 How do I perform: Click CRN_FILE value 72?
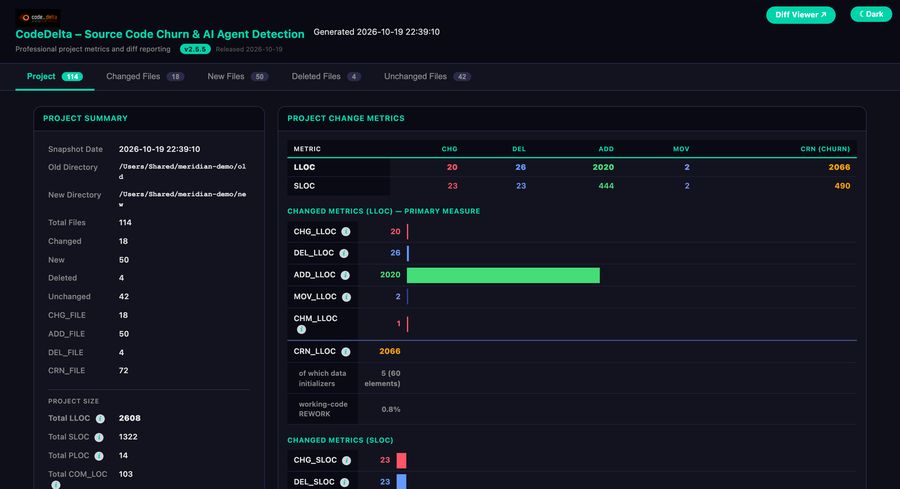coord(123,371)
